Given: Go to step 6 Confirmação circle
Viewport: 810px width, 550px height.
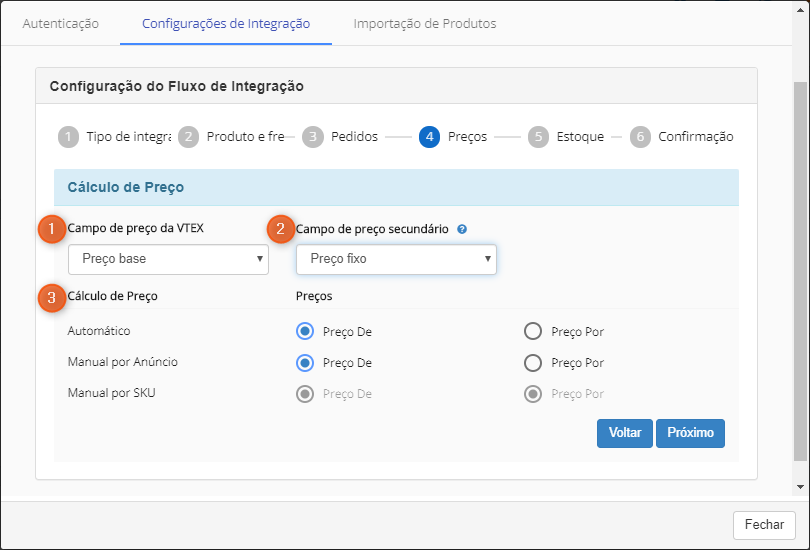Looking at the screenshot, I should point(640,137).
